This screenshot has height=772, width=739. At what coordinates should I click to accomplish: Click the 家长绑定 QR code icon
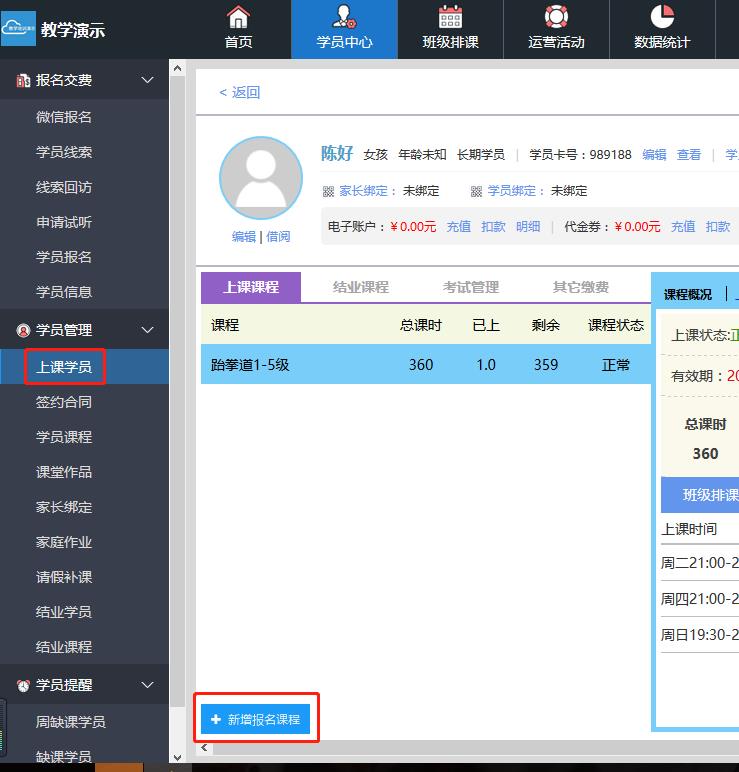point(328,191)
